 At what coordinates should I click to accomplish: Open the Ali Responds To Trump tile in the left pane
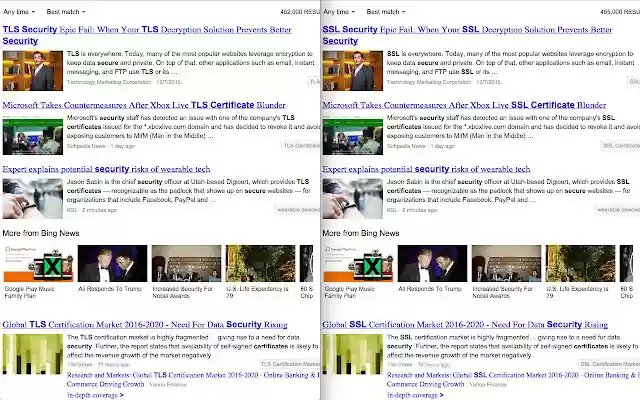112,269
